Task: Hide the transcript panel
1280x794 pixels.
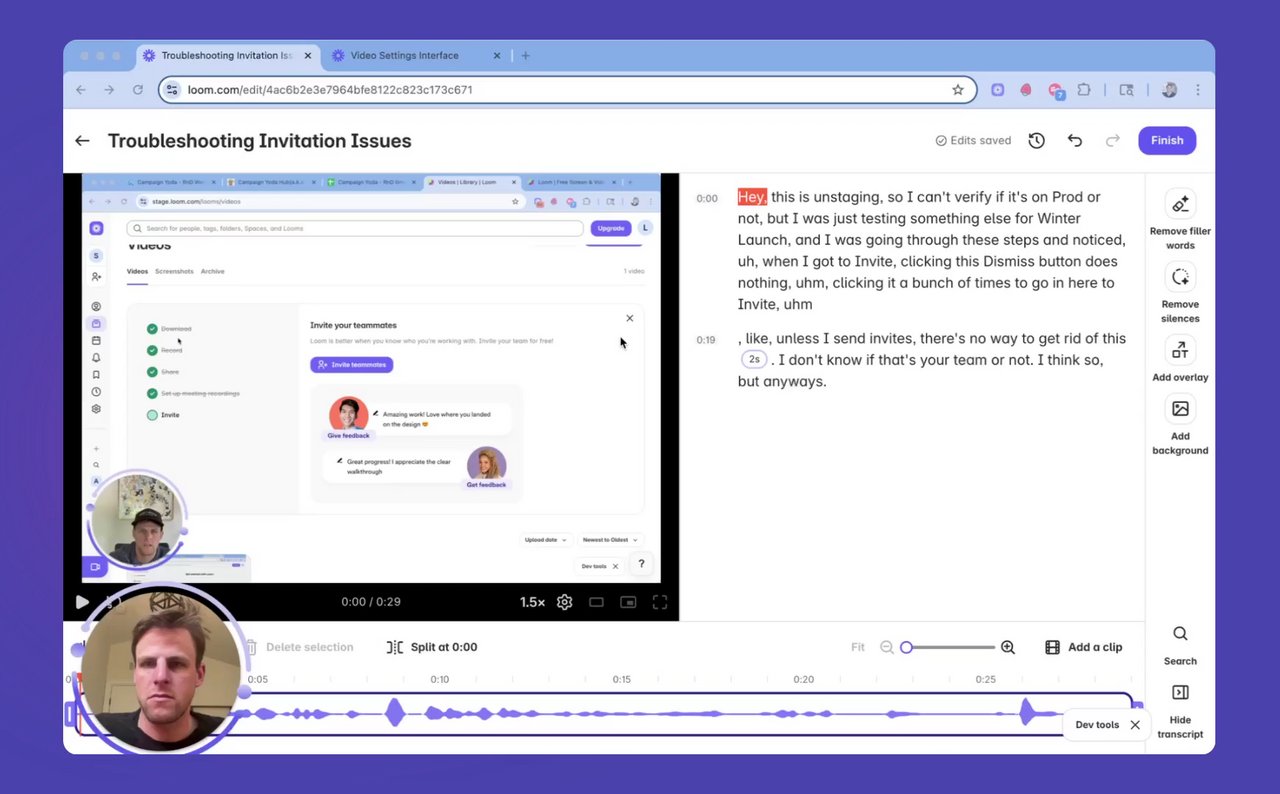Action: 1180,711
